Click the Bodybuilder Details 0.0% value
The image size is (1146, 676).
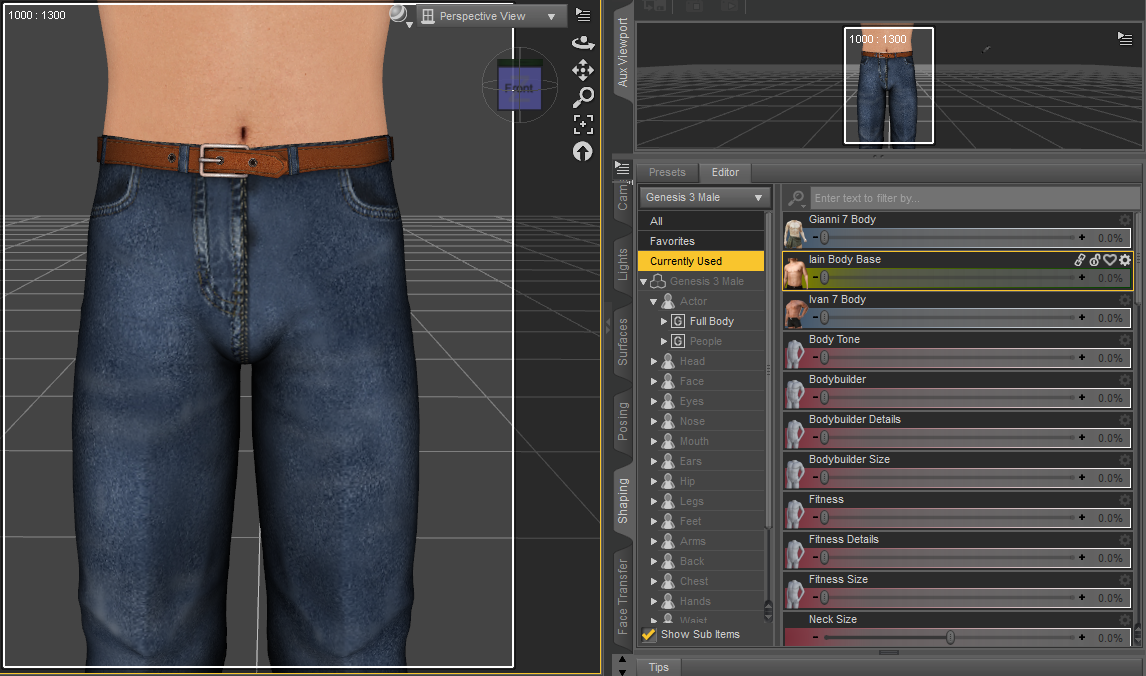coord(1110,438)
